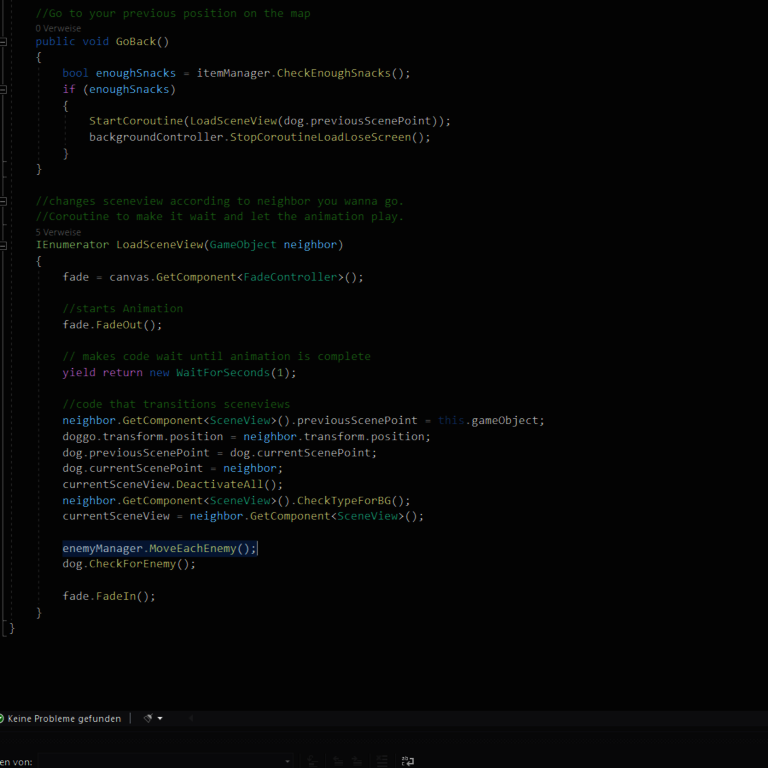Open the code cleanup broom icon

point(148,718)
